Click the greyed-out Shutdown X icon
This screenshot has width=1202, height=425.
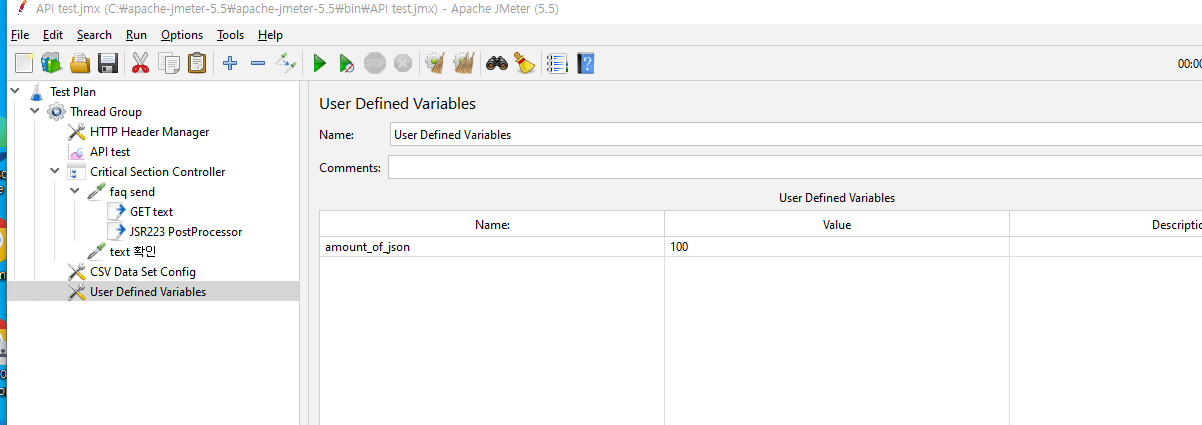tap(403, 64)
